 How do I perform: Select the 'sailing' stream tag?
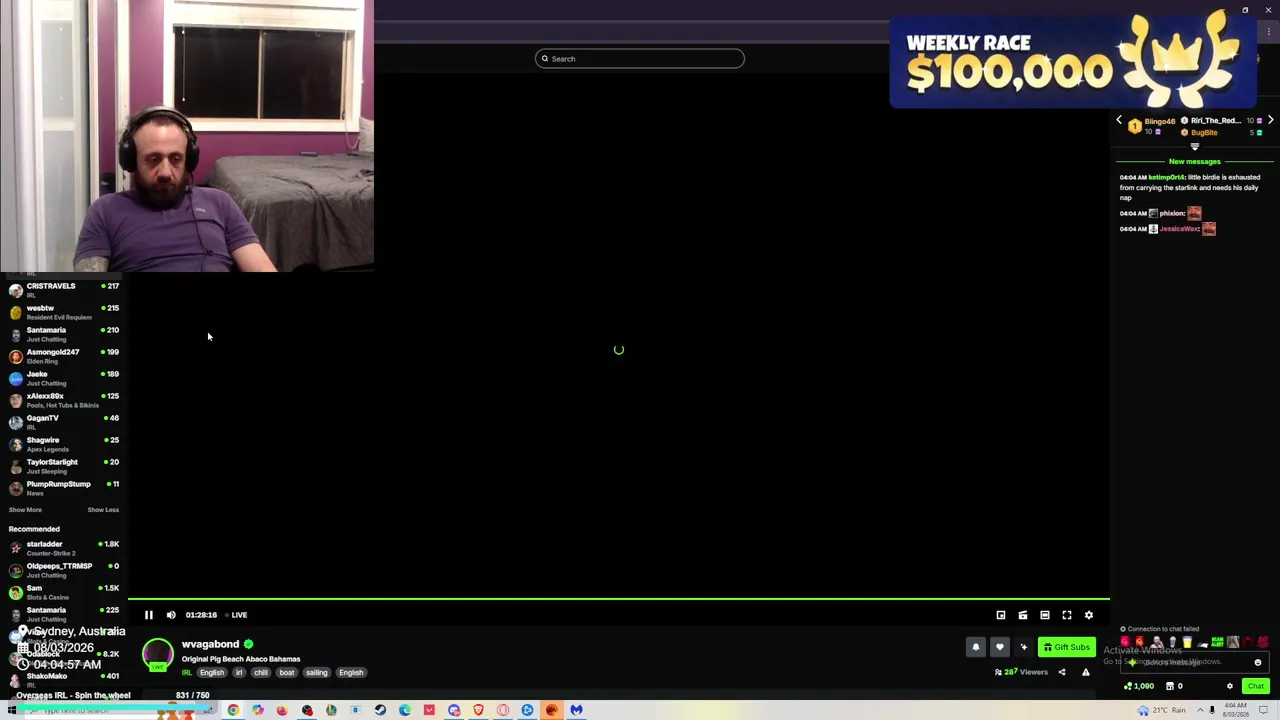point(317,672)
